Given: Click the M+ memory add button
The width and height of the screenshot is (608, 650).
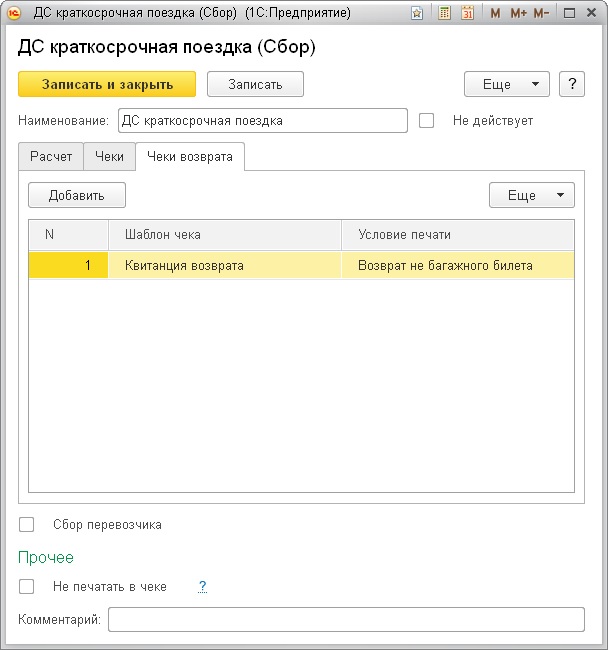Looking at the screenshot, I should pyautogui.click(x=518, y=13).
